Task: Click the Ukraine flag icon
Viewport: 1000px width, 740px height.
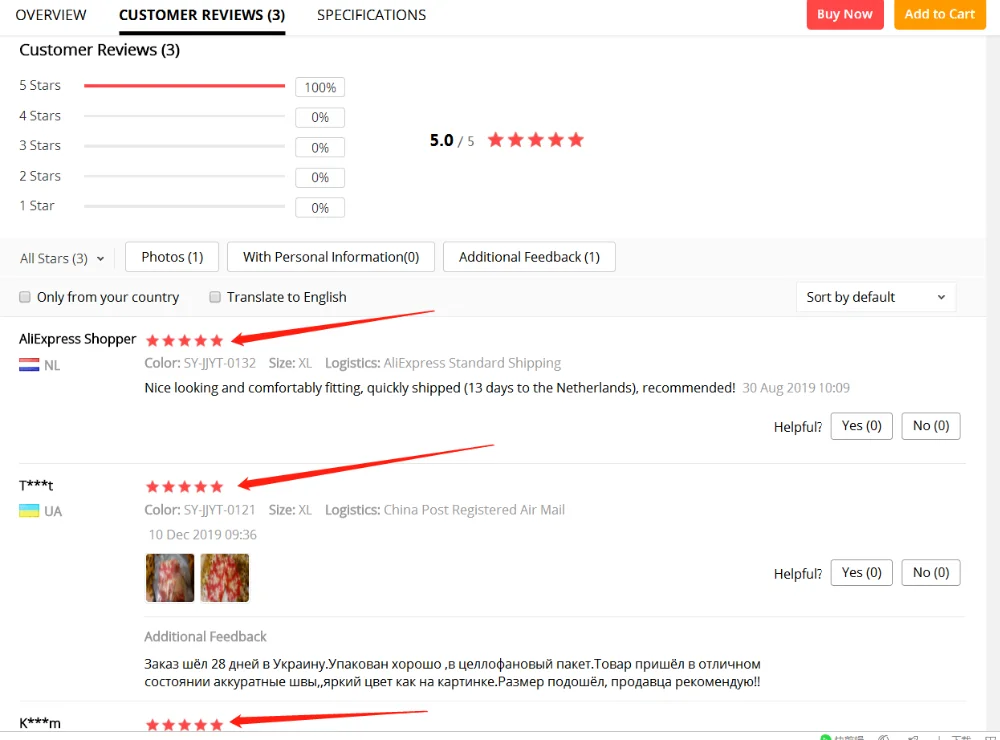Action: click(29, 511)
